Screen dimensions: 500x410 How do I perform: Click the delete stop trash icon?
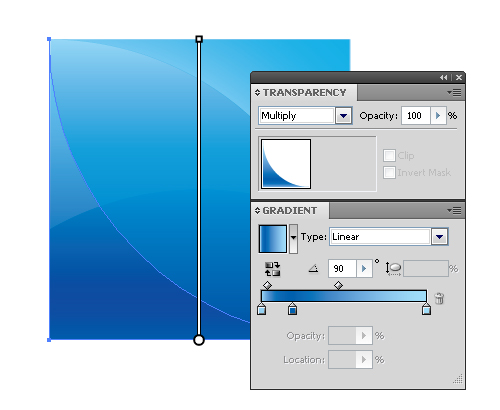pyautogui.click(x=439, y=298)
